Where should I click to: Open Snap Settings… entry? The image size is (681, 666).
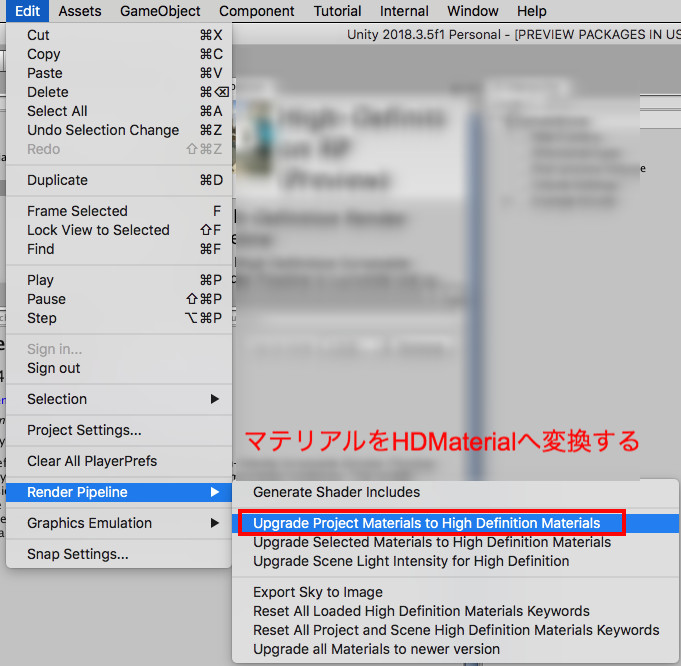pos(119,554)
